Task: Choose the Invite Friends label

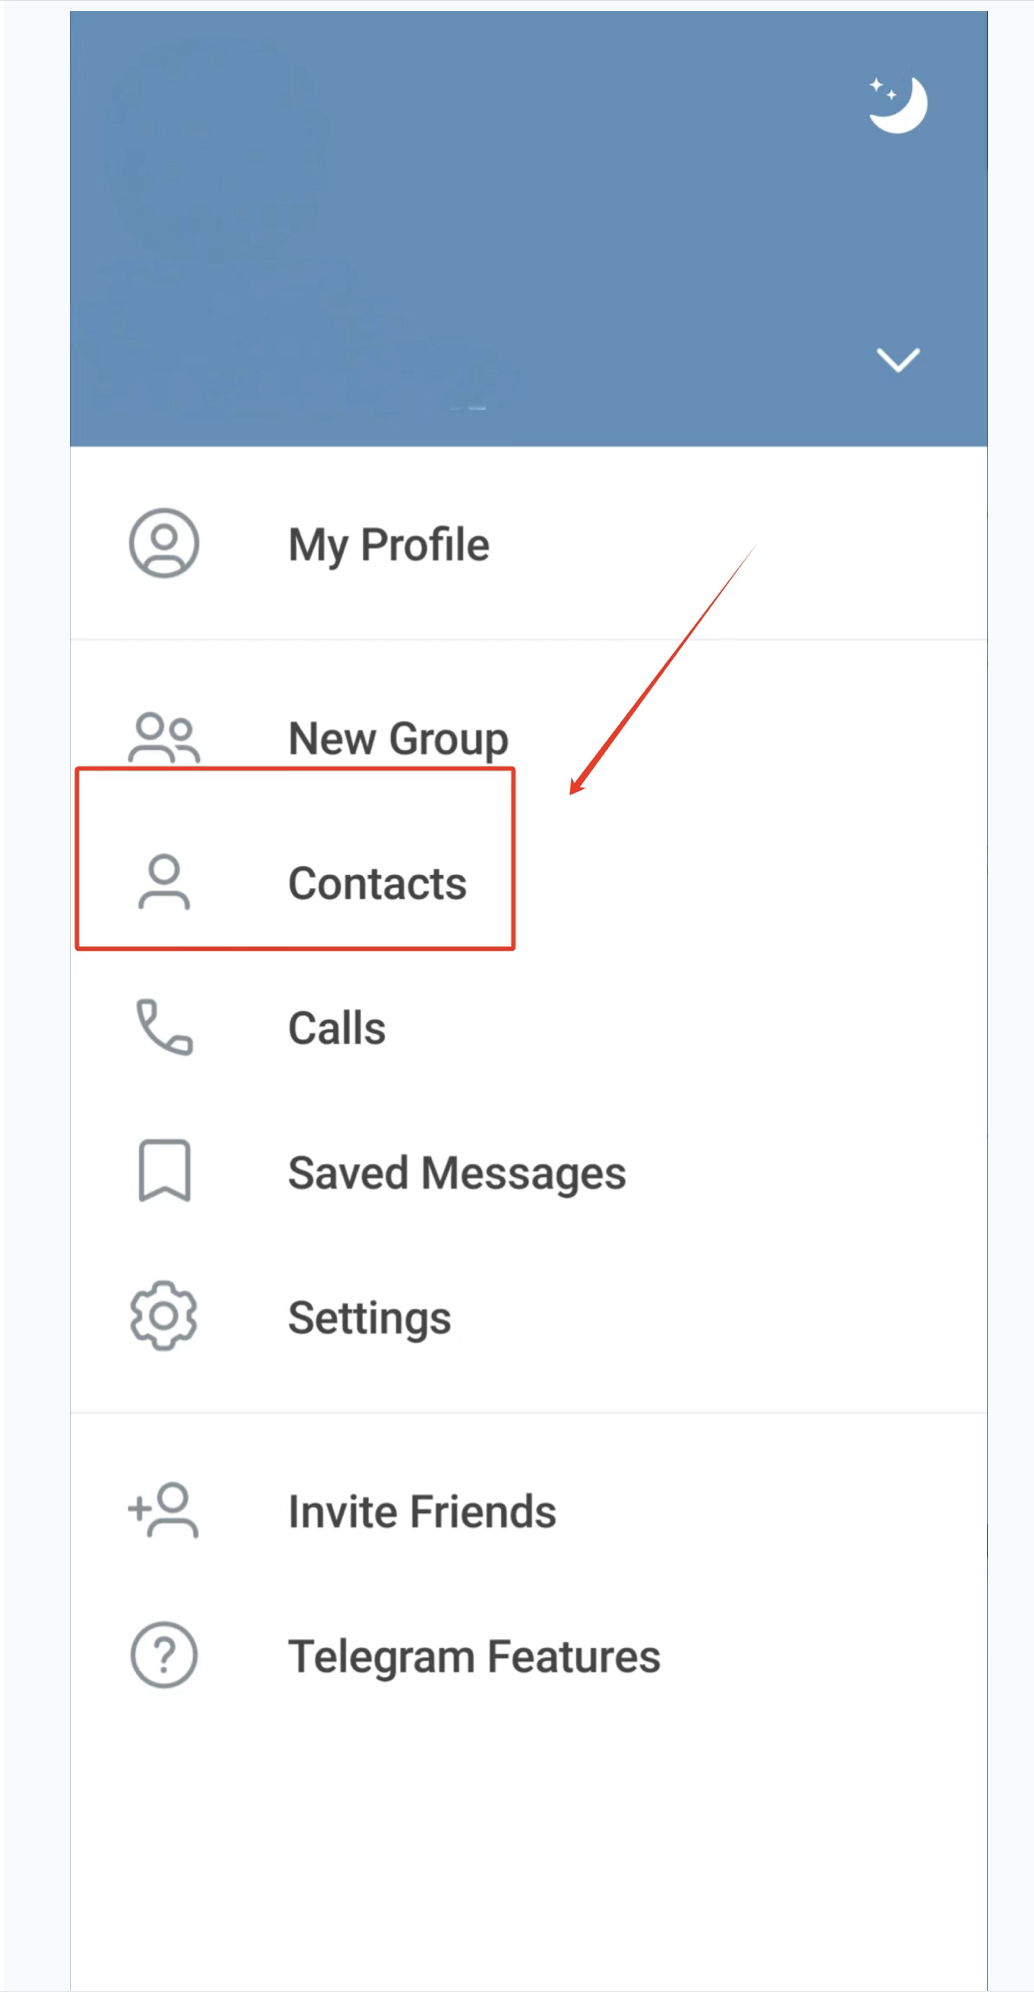Action: [x=422, y=1512]
